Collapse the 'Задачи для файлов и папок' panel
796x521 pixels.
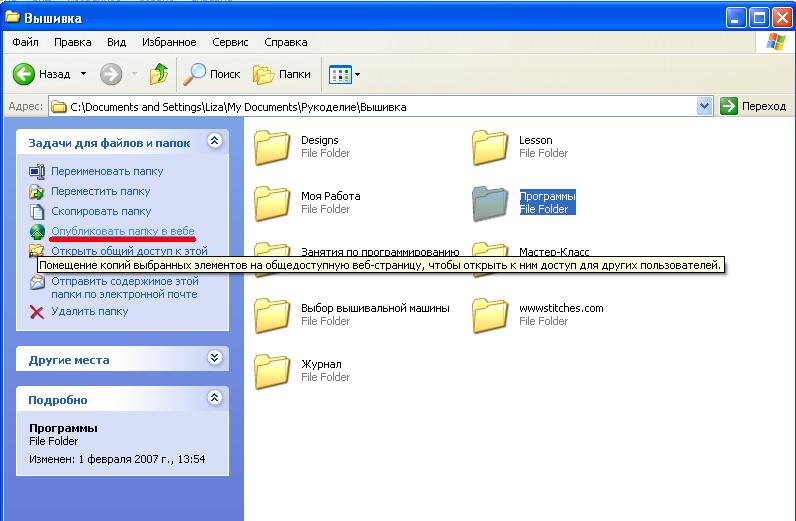click(x=214, y=143)
